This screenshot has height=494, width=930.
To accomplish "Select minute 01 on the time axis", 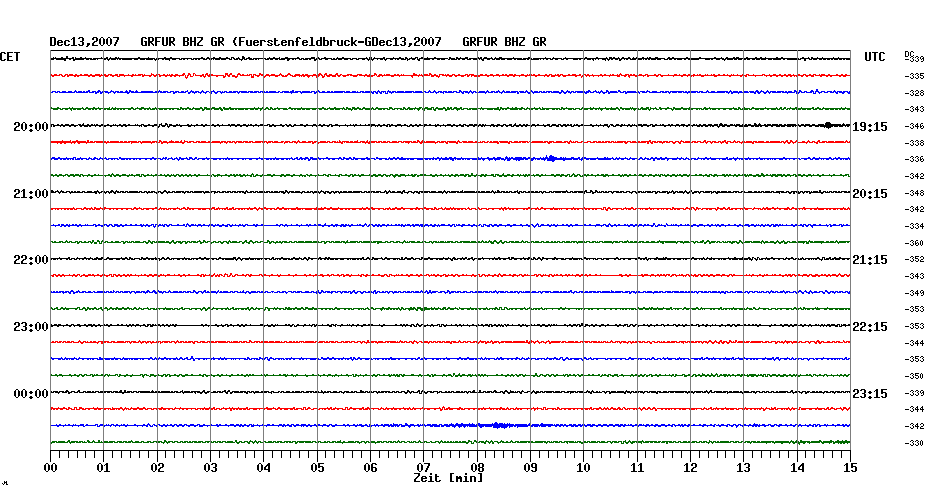I will click(x=104, y=467).
